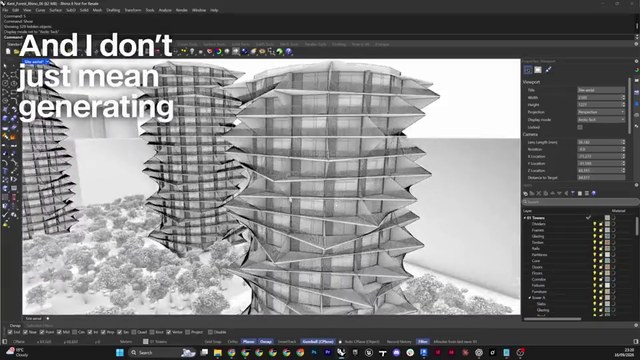
Task: Toggle Gumball (CPlane) in status bar
Action: point(318,342)
